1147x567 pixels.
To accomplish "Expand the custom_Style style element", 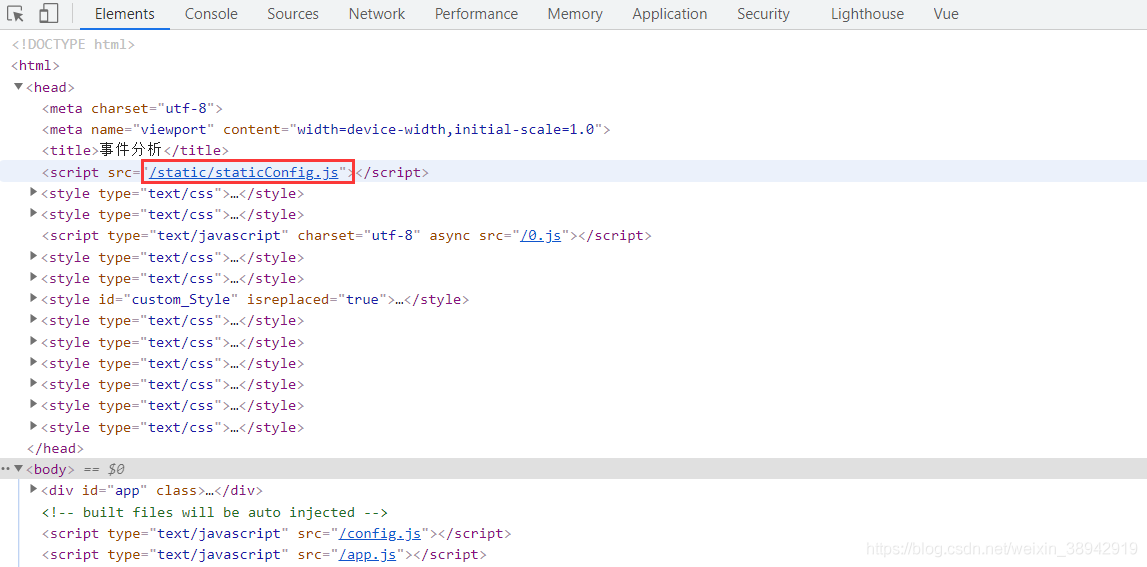I will (34, 298).
